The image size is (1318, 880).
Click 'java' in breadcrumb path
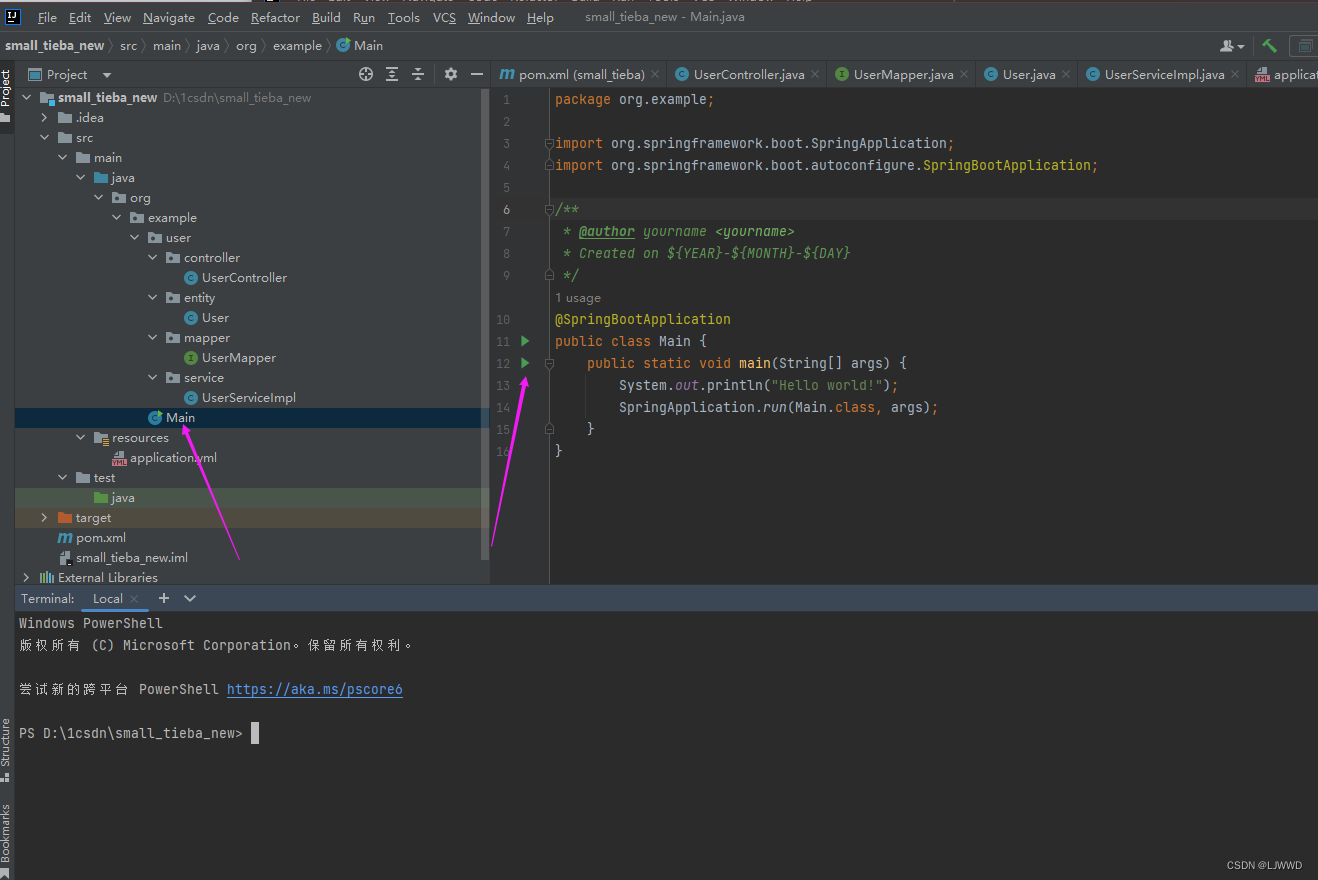coord(208,46)
